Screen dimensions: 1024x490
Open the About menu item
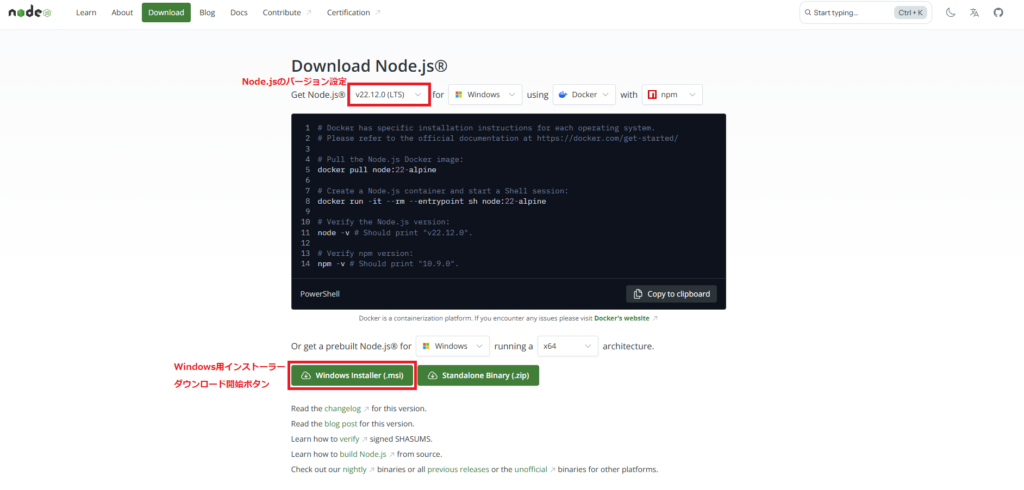122,12
